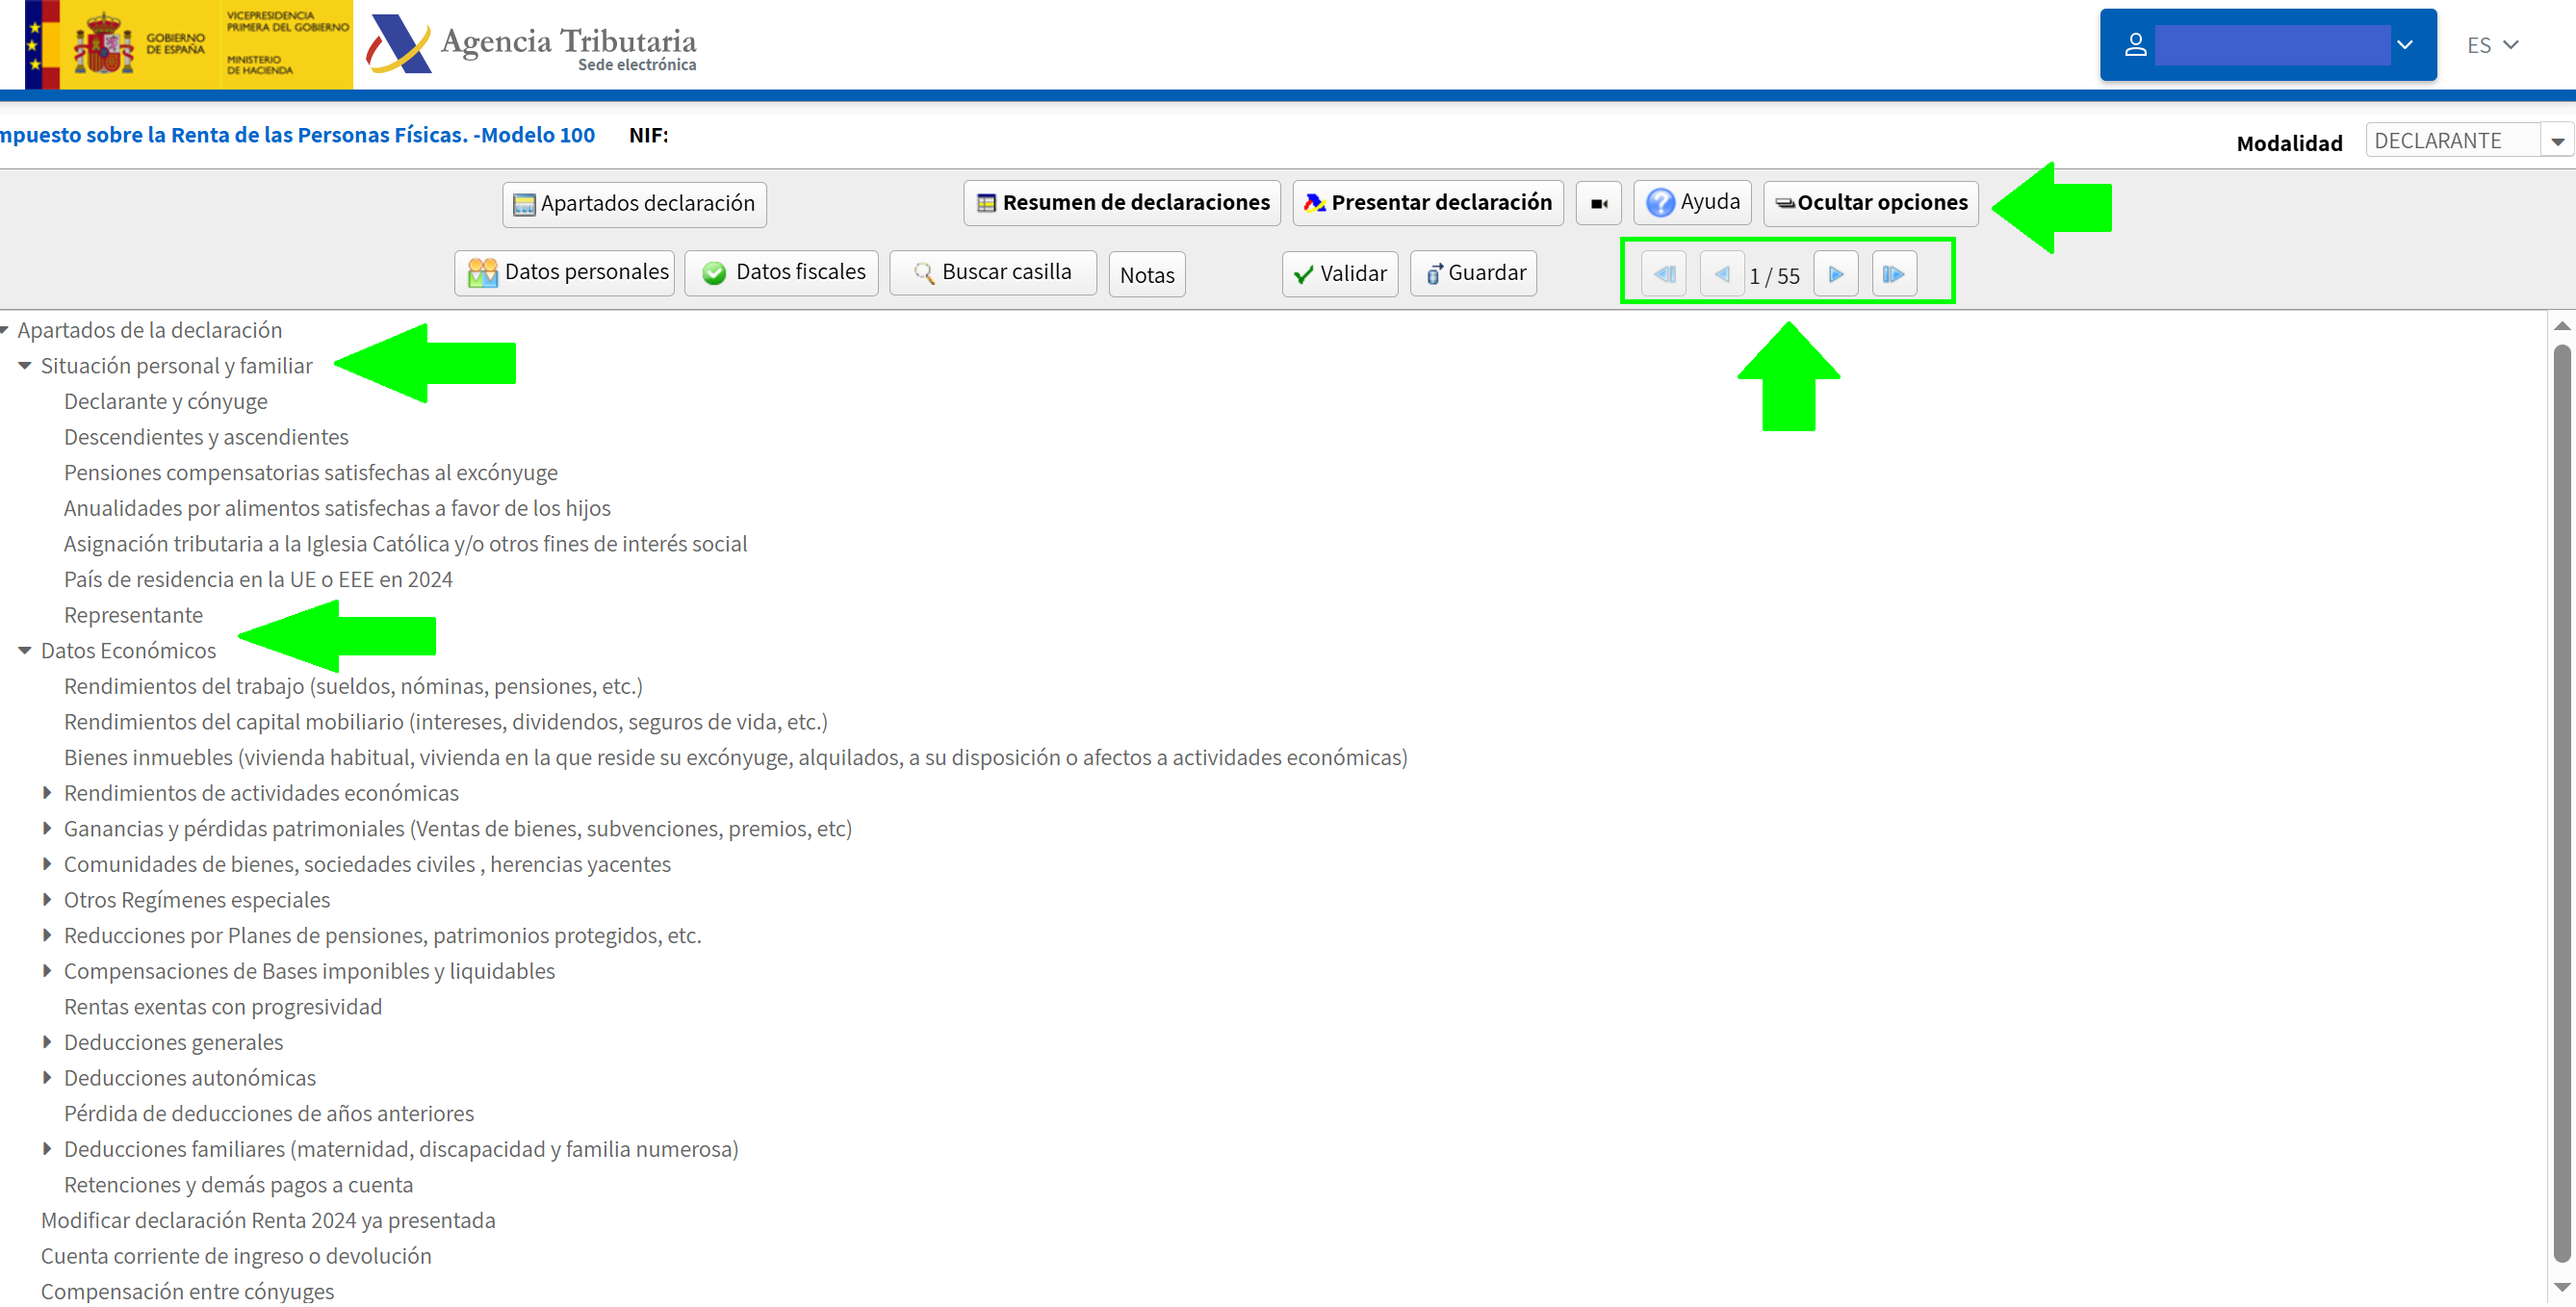
Task: Use the Buscar casilla search tool
Action: pyautogui.click(x=992, y=271)
